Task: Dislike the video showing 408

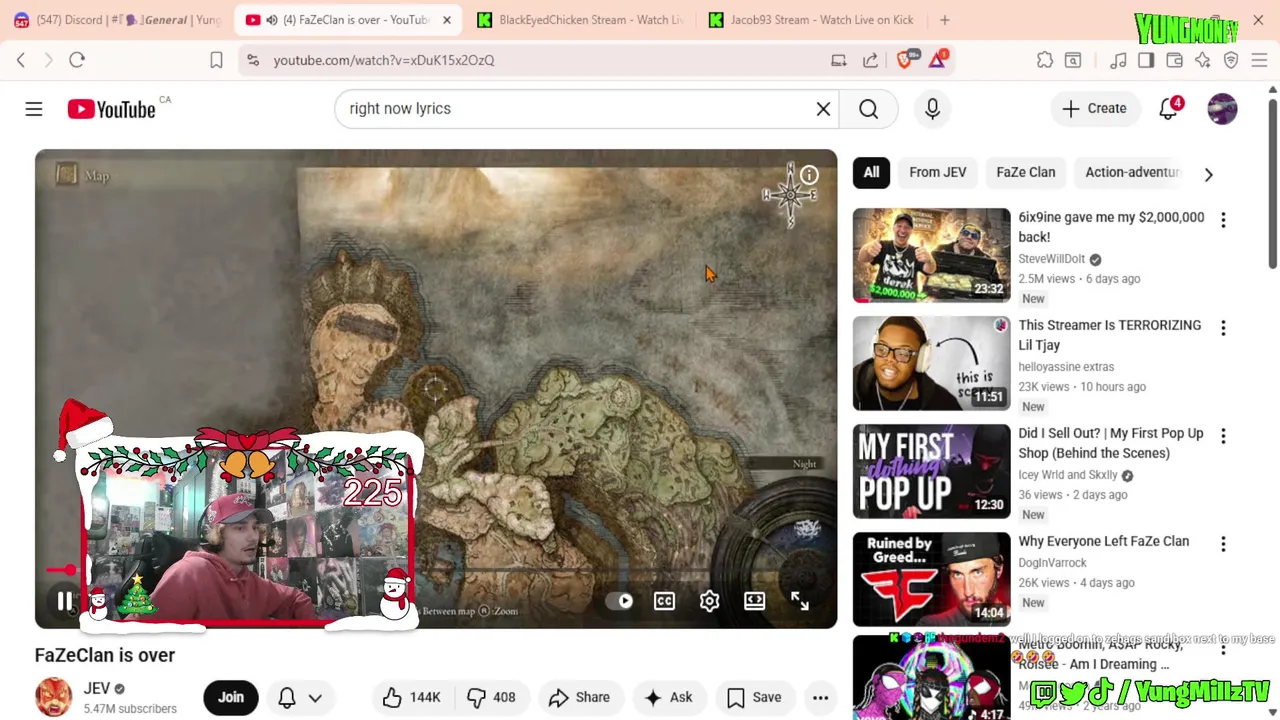Action: [492, 697]
